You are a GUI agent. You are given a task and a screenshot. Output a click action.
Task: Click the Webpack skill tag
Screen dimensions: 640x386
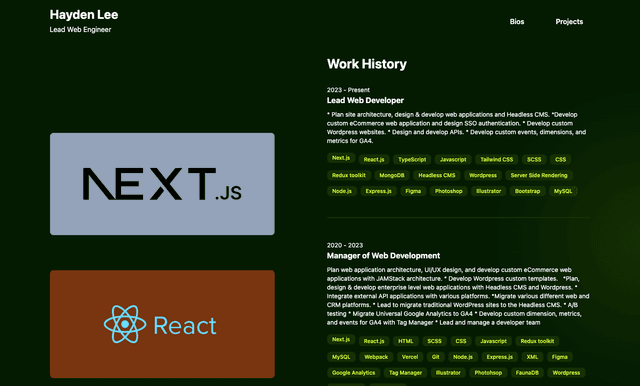click(376, 357)
